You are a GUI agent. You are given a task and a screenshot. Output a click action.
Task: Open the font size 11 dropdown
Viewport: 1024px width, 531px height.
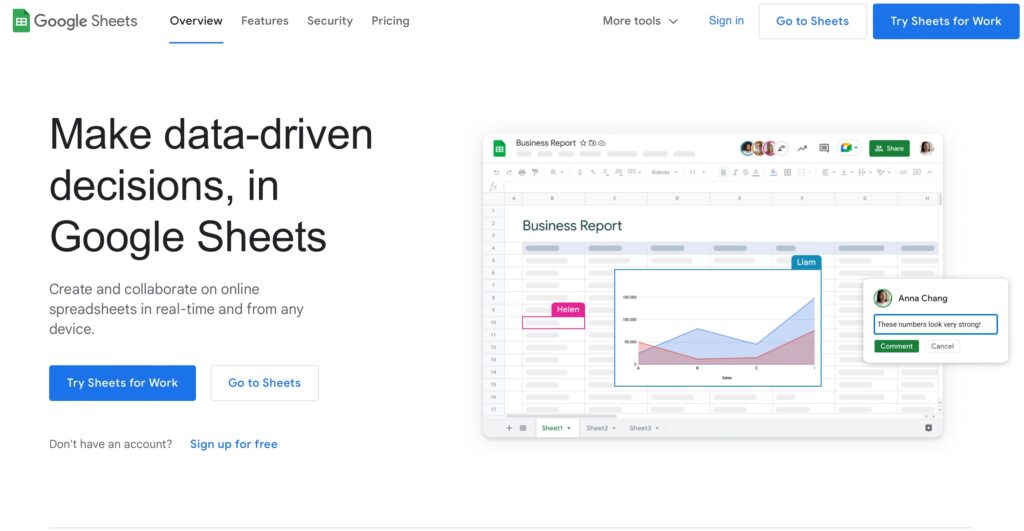coord(697,172)
